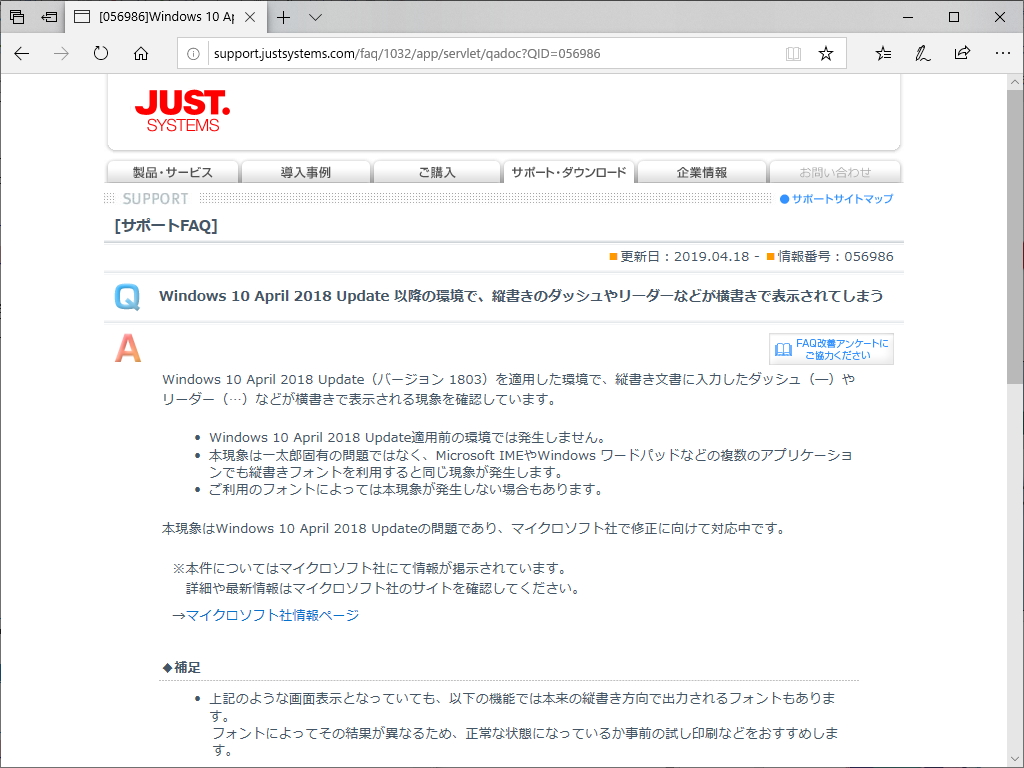The image size is (1024, 768).
Task: Add notes with the pen icon
Action: 922,54
